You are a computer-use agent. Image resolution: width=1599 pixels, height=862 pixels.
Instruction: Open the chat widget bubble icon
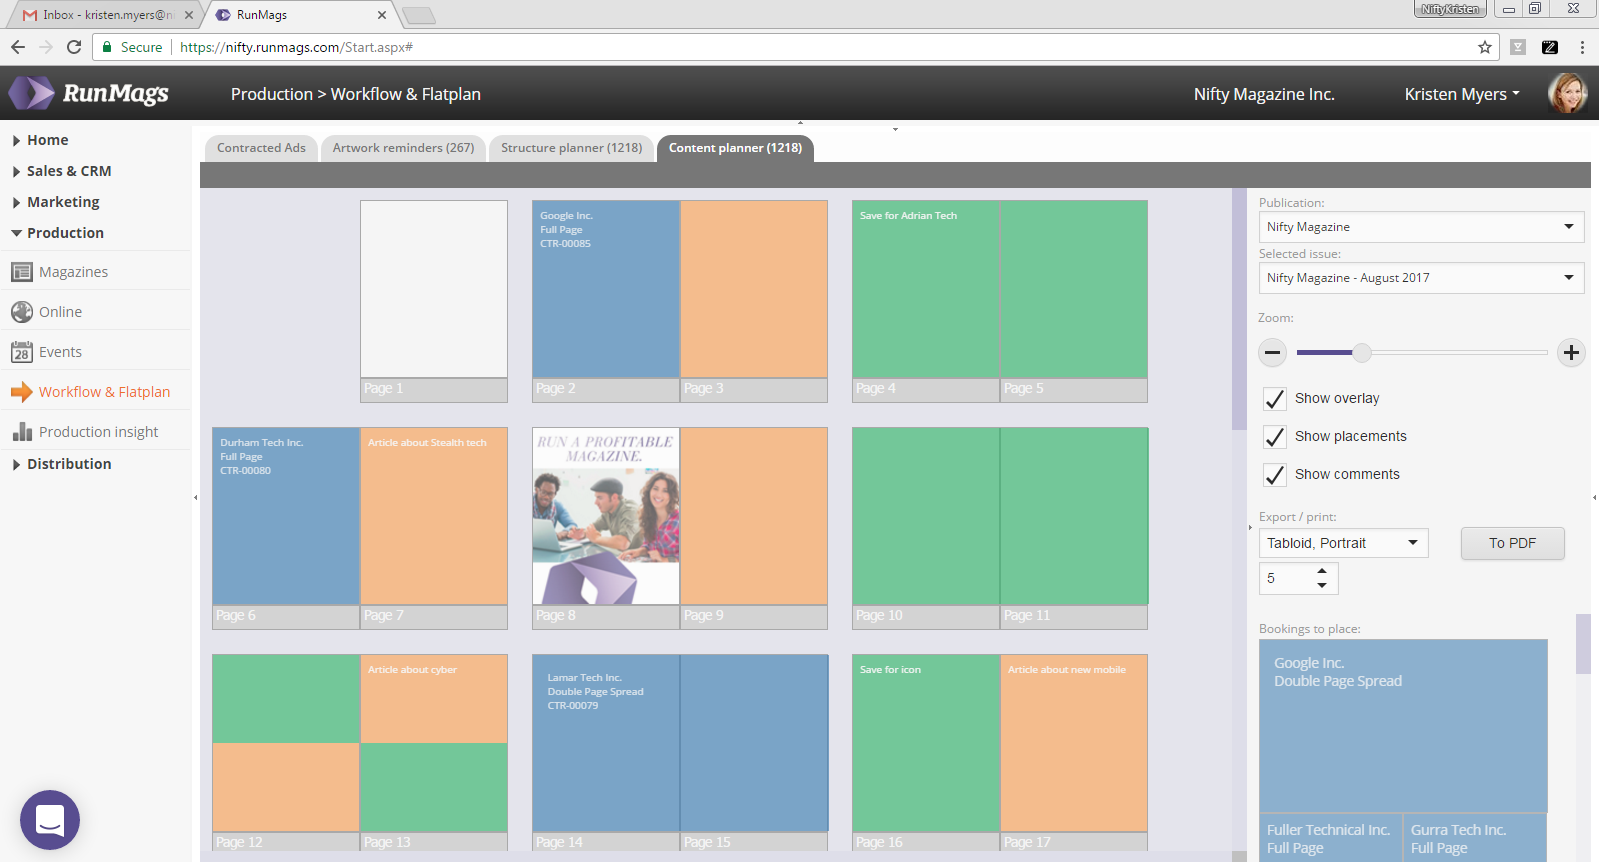point(50,820)
